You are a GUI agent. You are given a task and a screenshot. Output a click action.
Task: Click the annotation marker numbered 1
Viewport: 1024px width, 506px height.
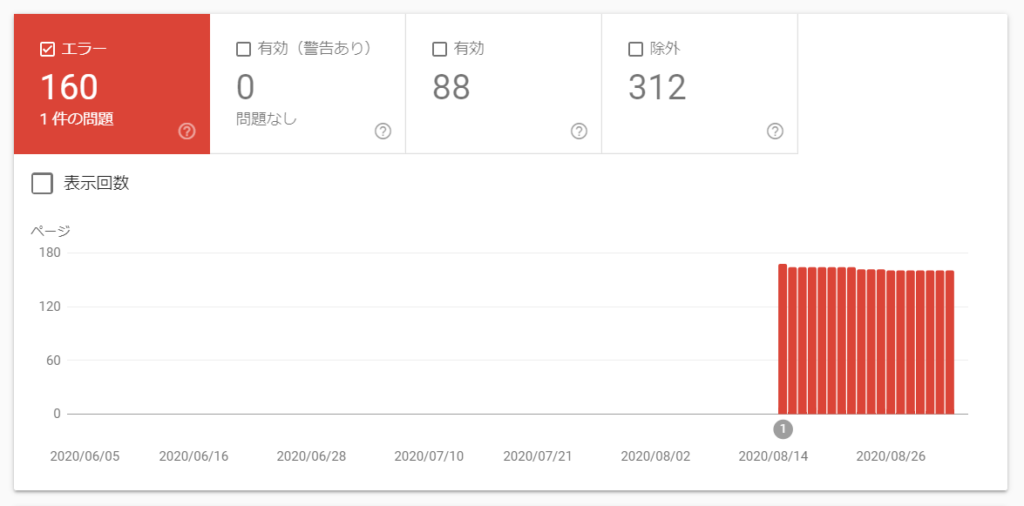(x=783, y=429)
